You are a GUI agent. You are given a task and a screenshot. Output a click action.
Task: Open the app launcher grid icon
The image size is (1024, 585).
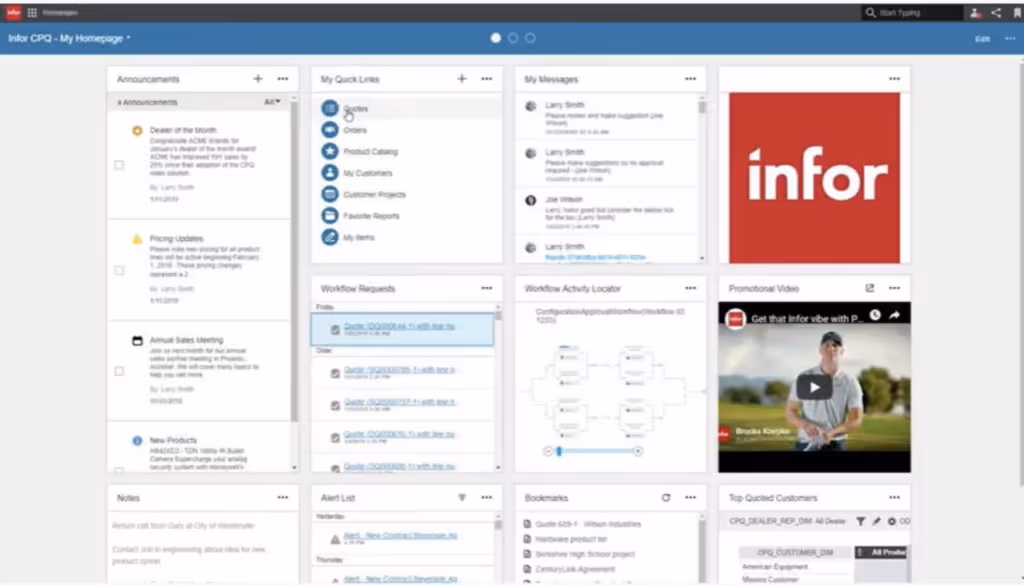point(32,12)
